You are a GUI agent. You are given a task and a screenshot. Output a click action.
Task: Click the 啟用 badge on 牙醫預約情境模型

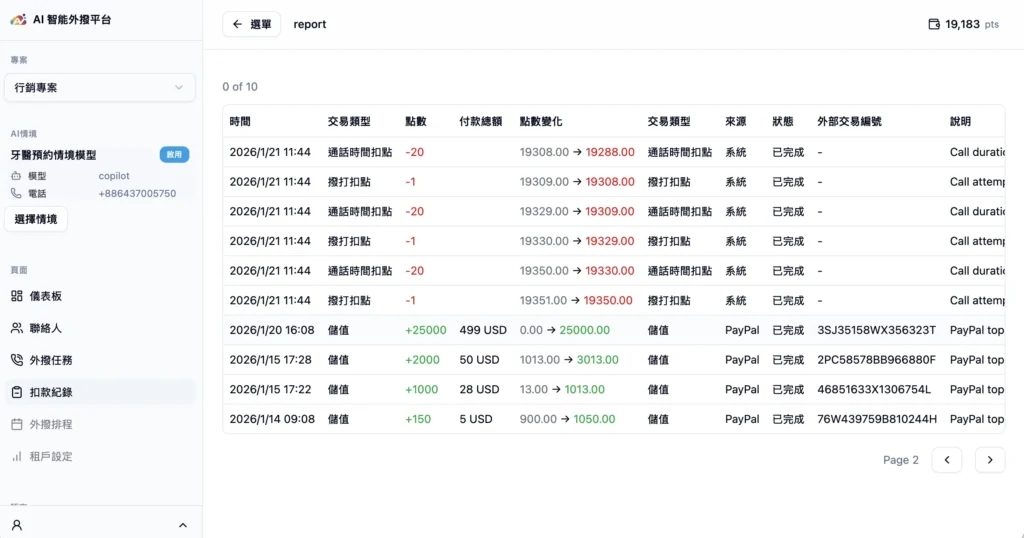174,155
